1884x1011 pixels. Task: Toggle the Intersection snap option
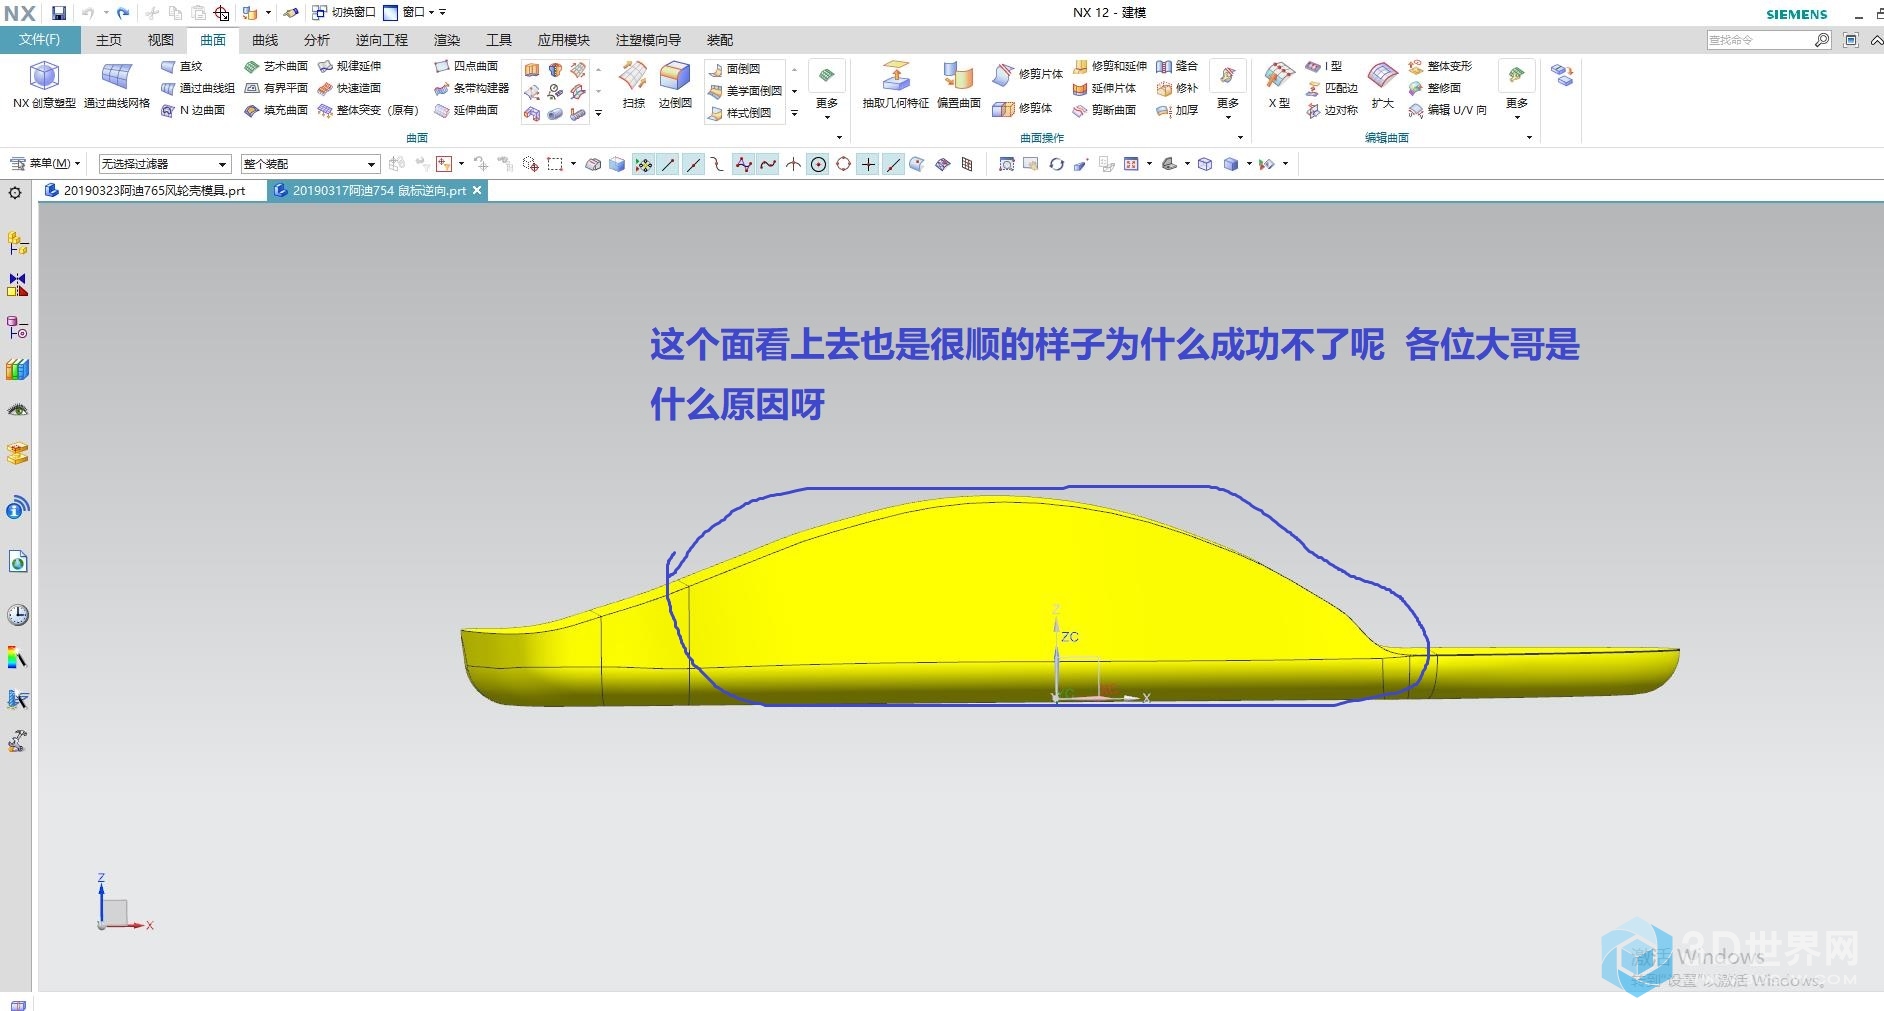tap(793, 164)
